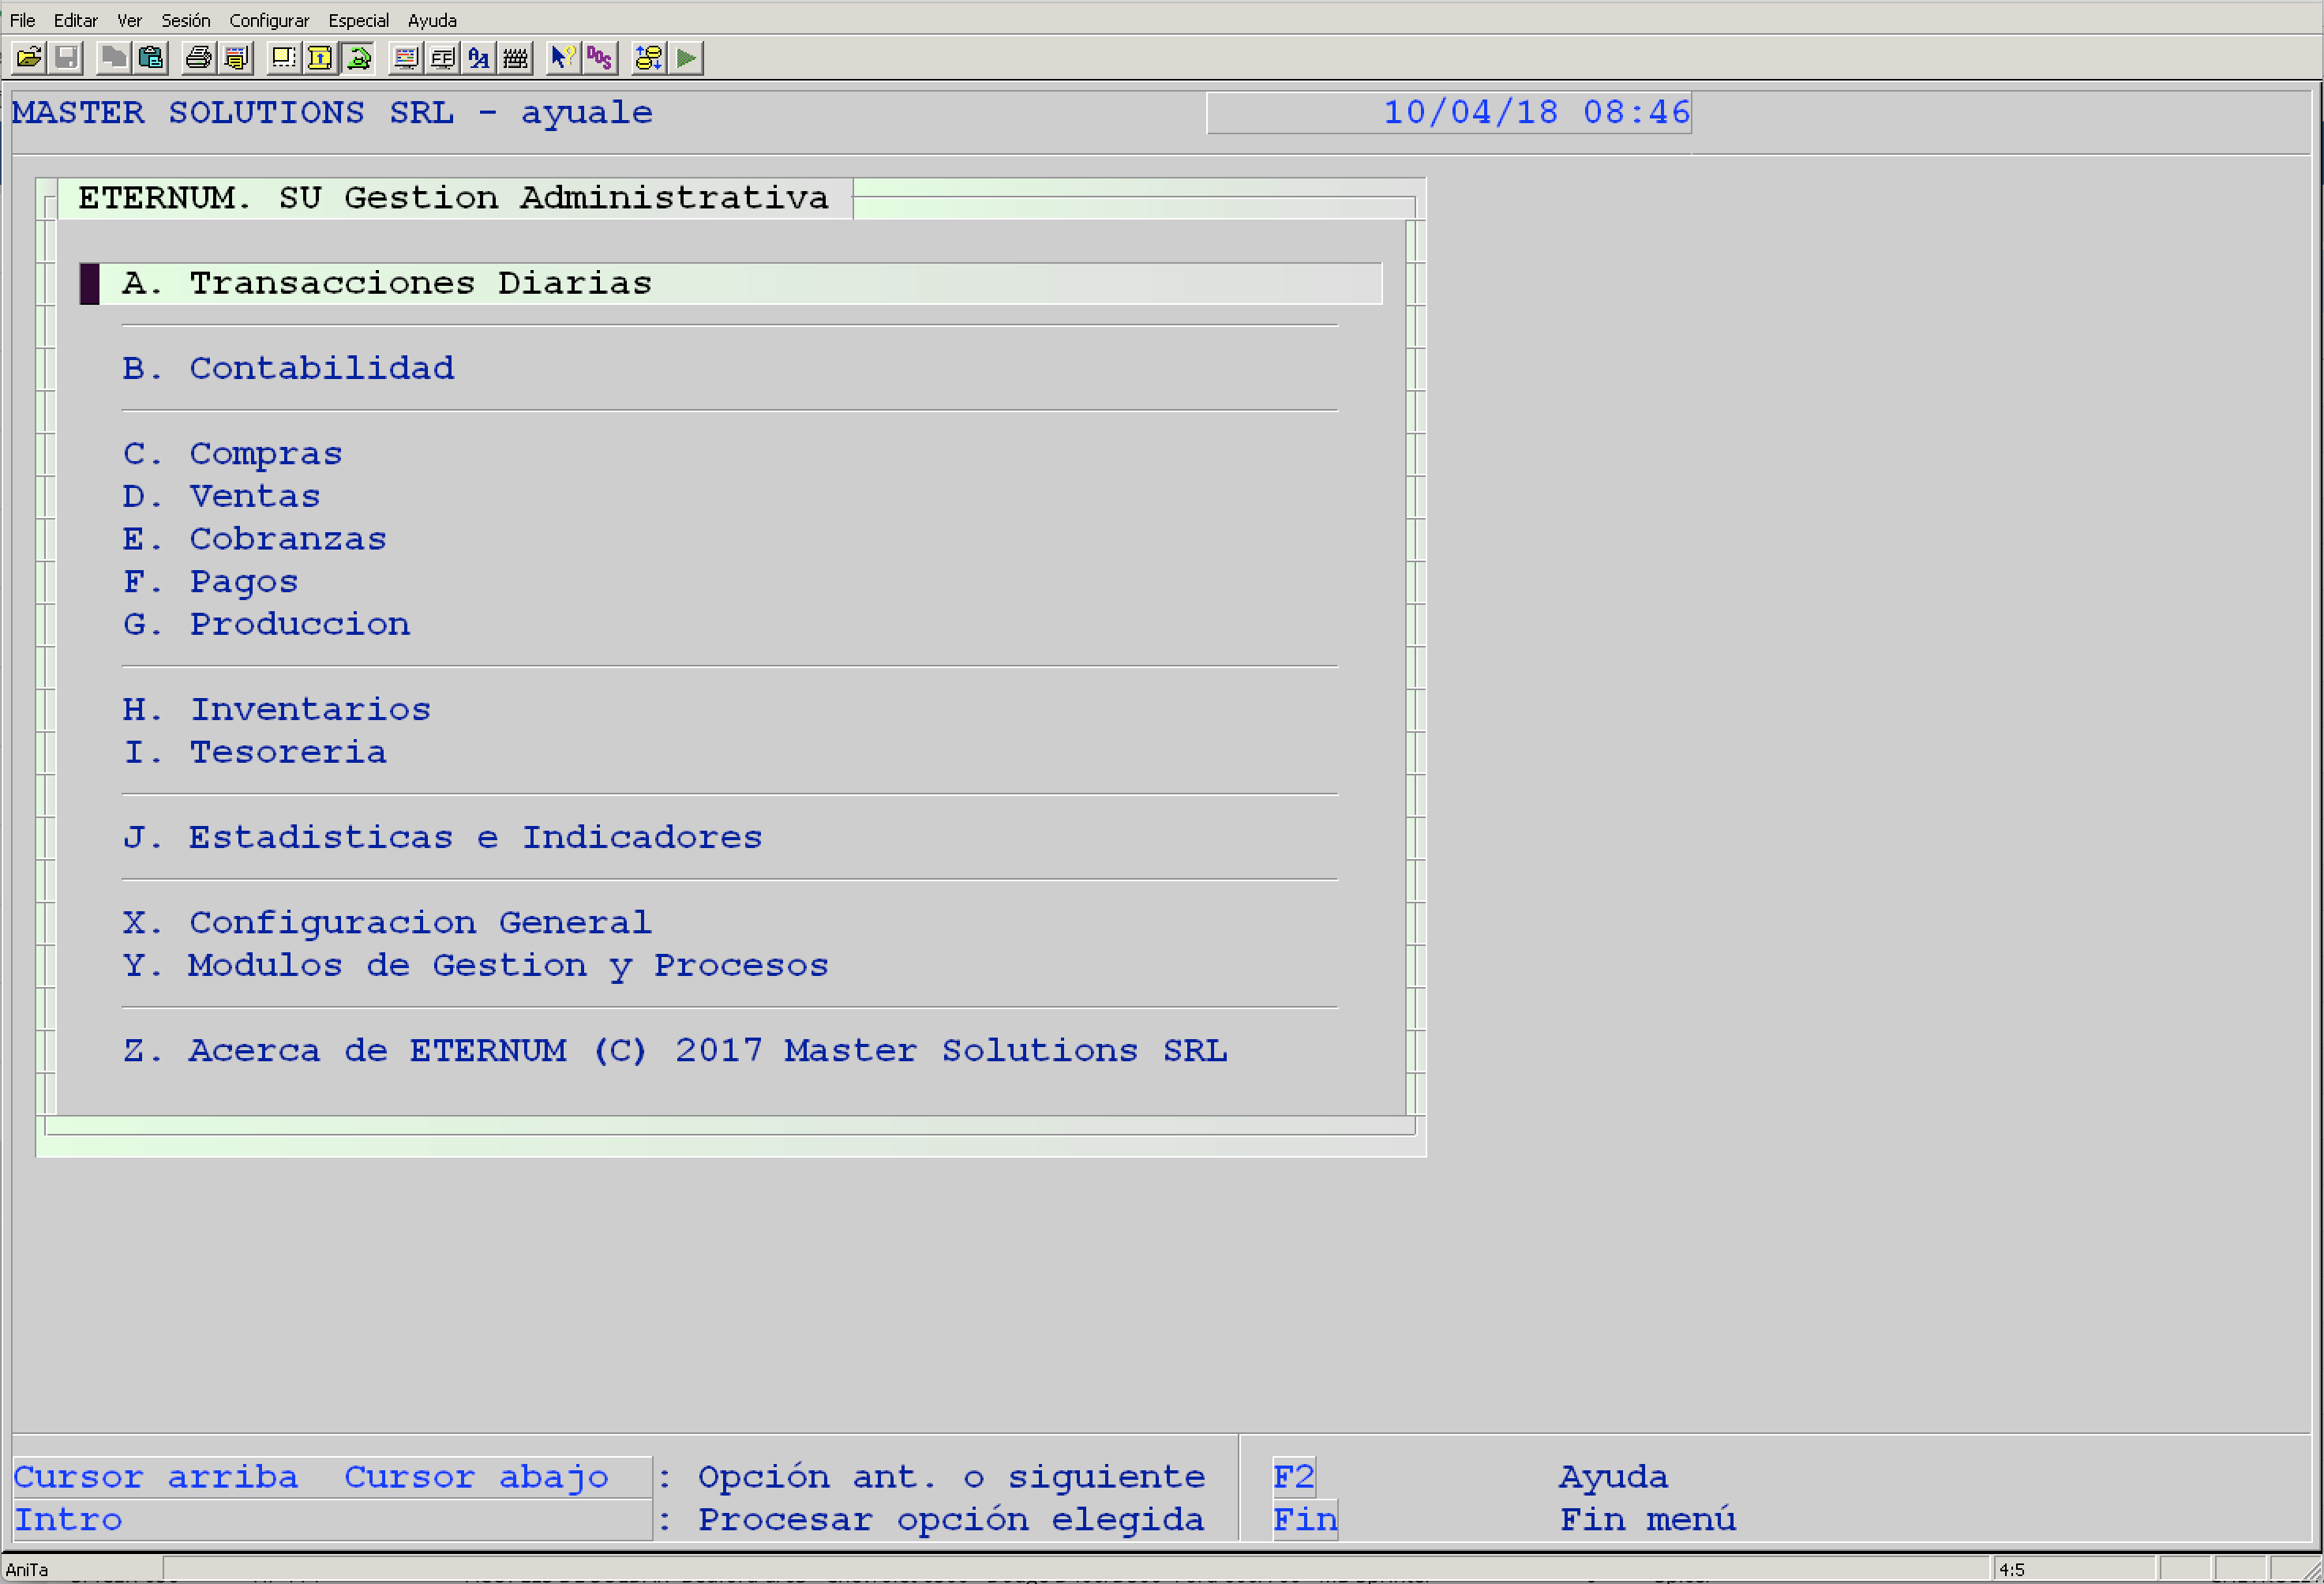This screenshot has height=1584, width=2324.
Task: Open the Sesión menu
Action: (186, 20)
